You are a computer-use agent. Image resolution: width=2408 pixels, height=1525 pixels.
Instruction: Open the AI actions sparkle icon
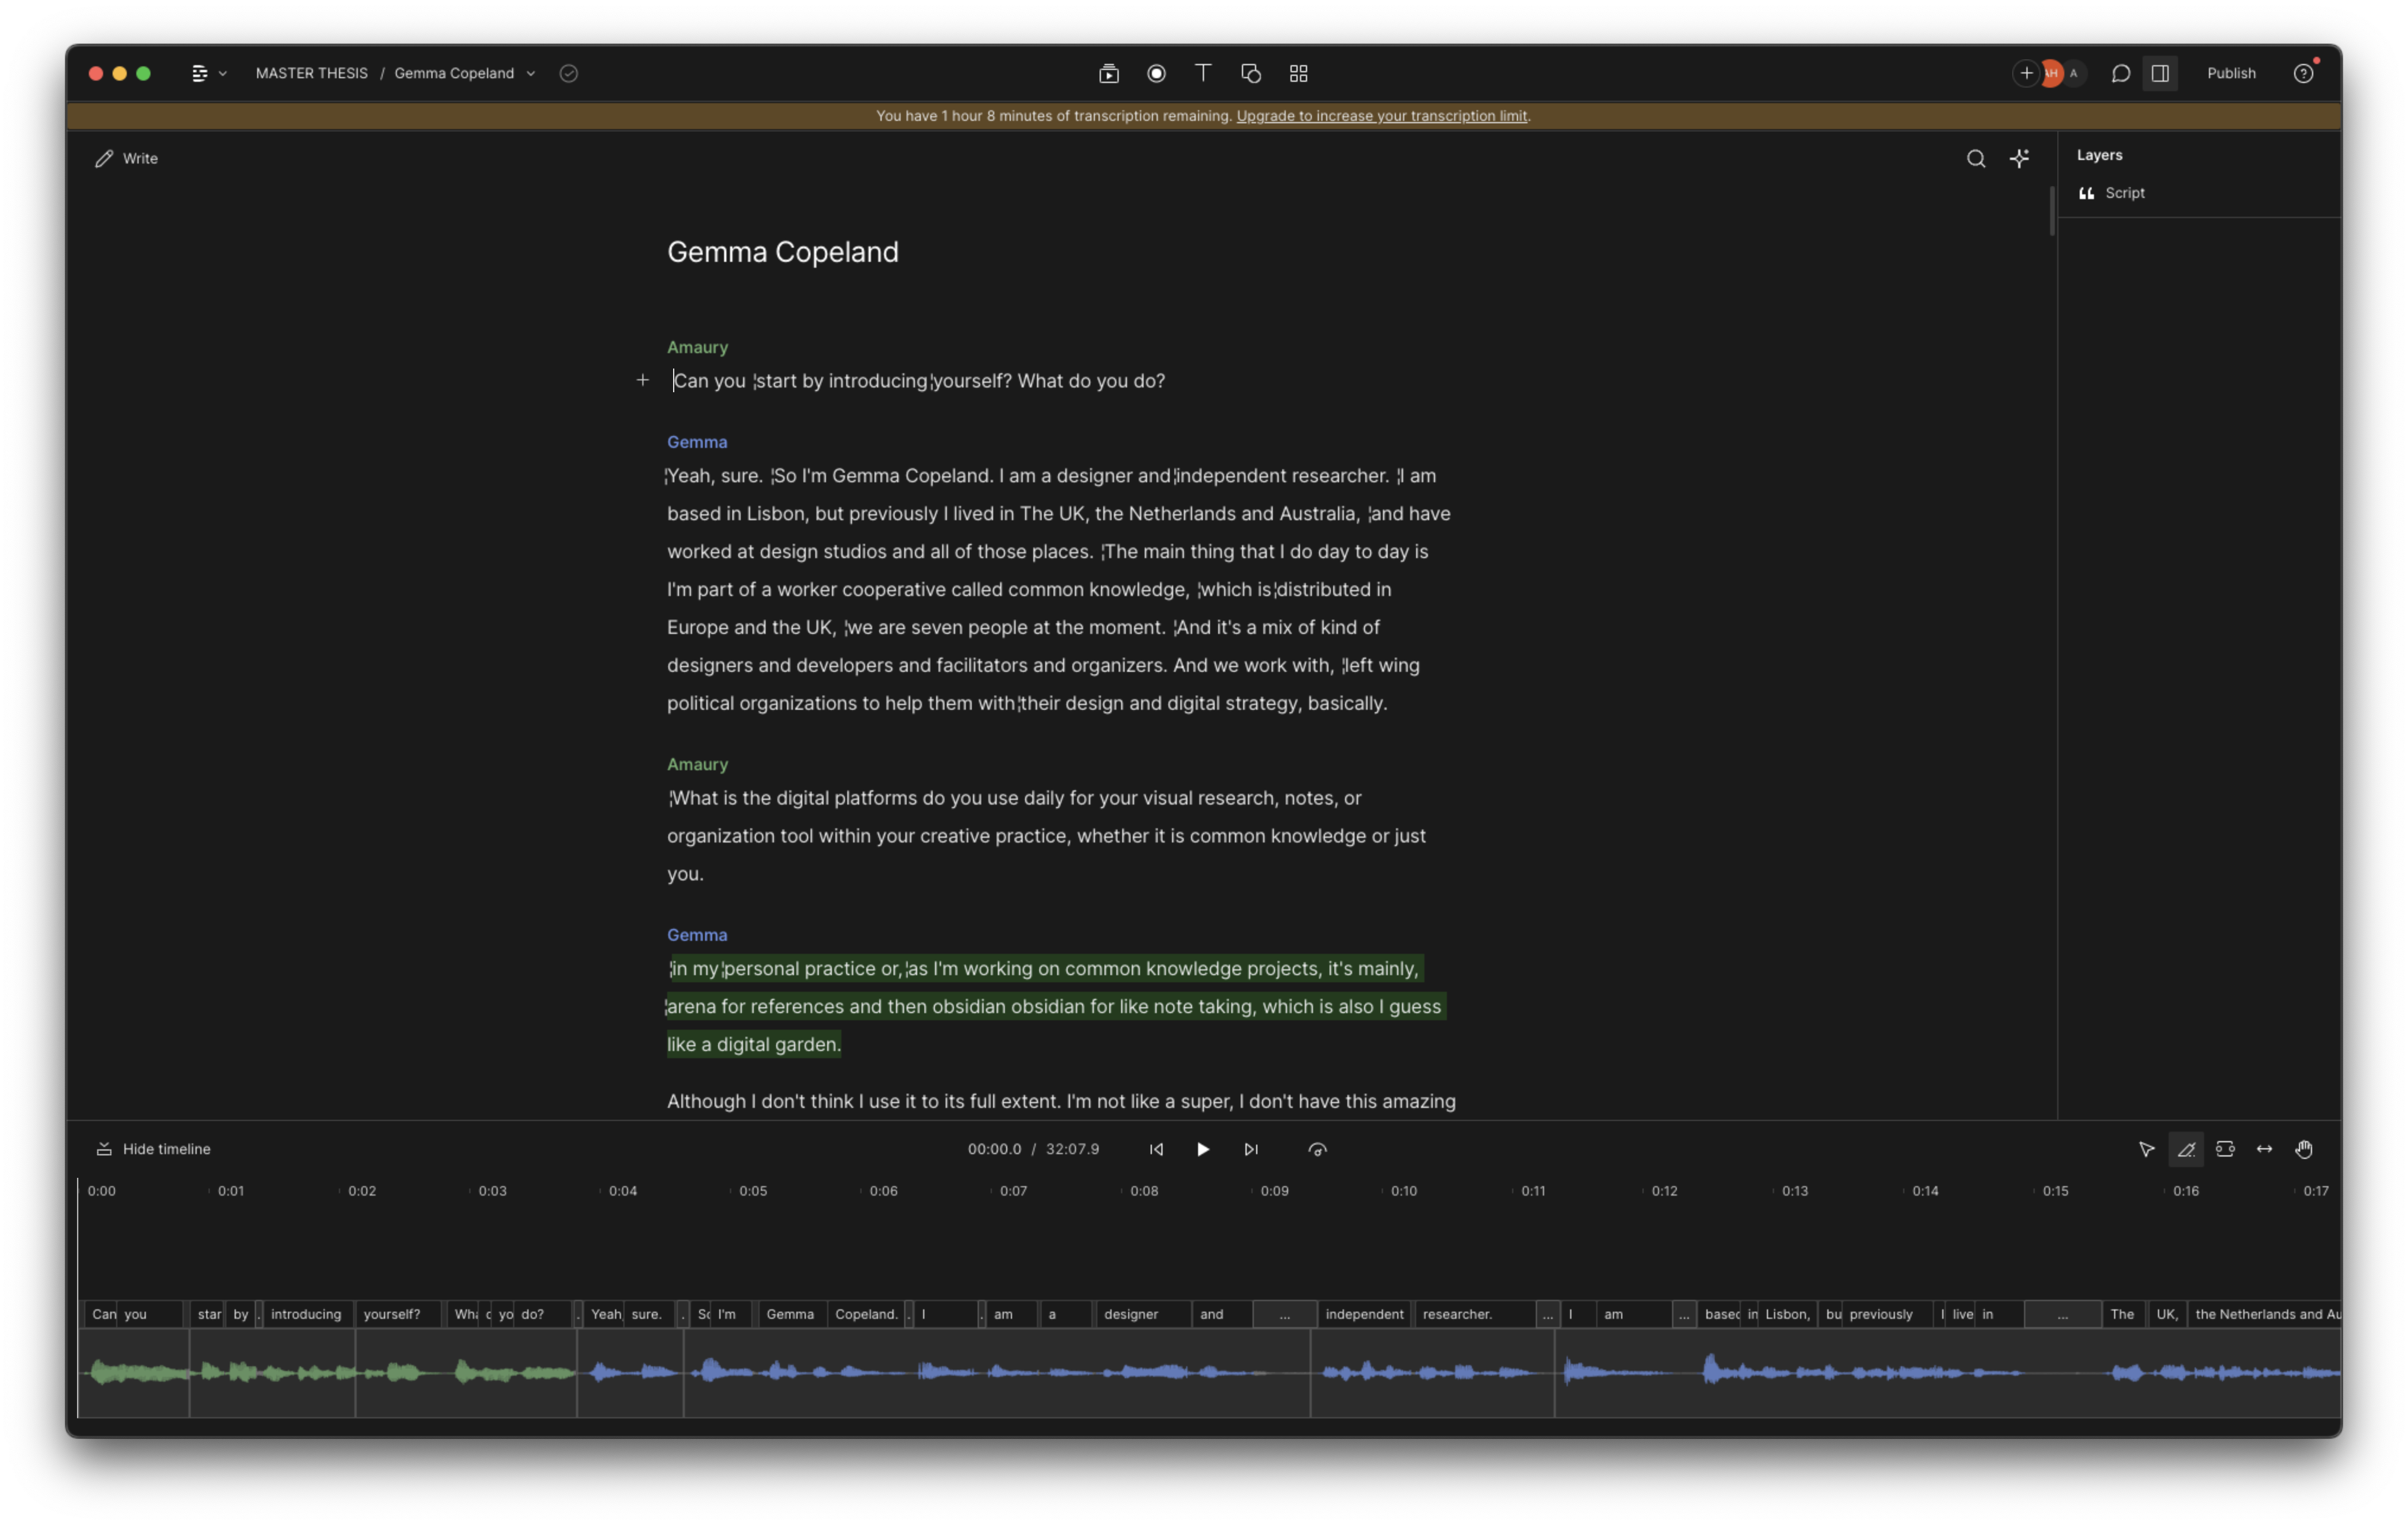2019,158
